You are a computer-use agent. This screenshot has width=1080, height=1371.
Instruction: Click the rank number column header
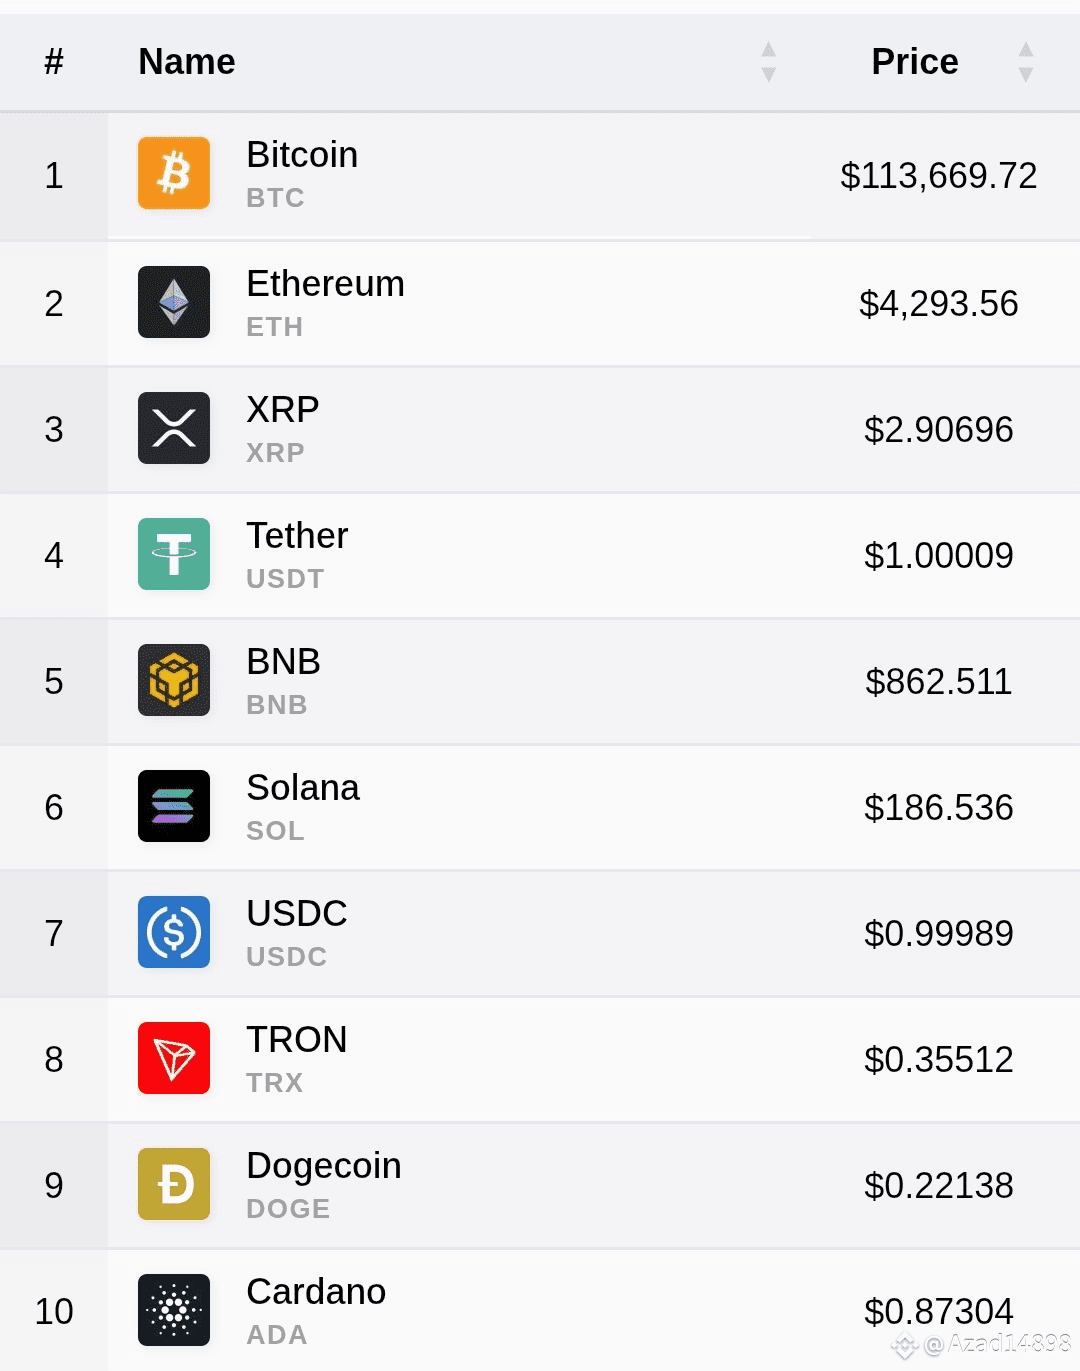[54, 62]
